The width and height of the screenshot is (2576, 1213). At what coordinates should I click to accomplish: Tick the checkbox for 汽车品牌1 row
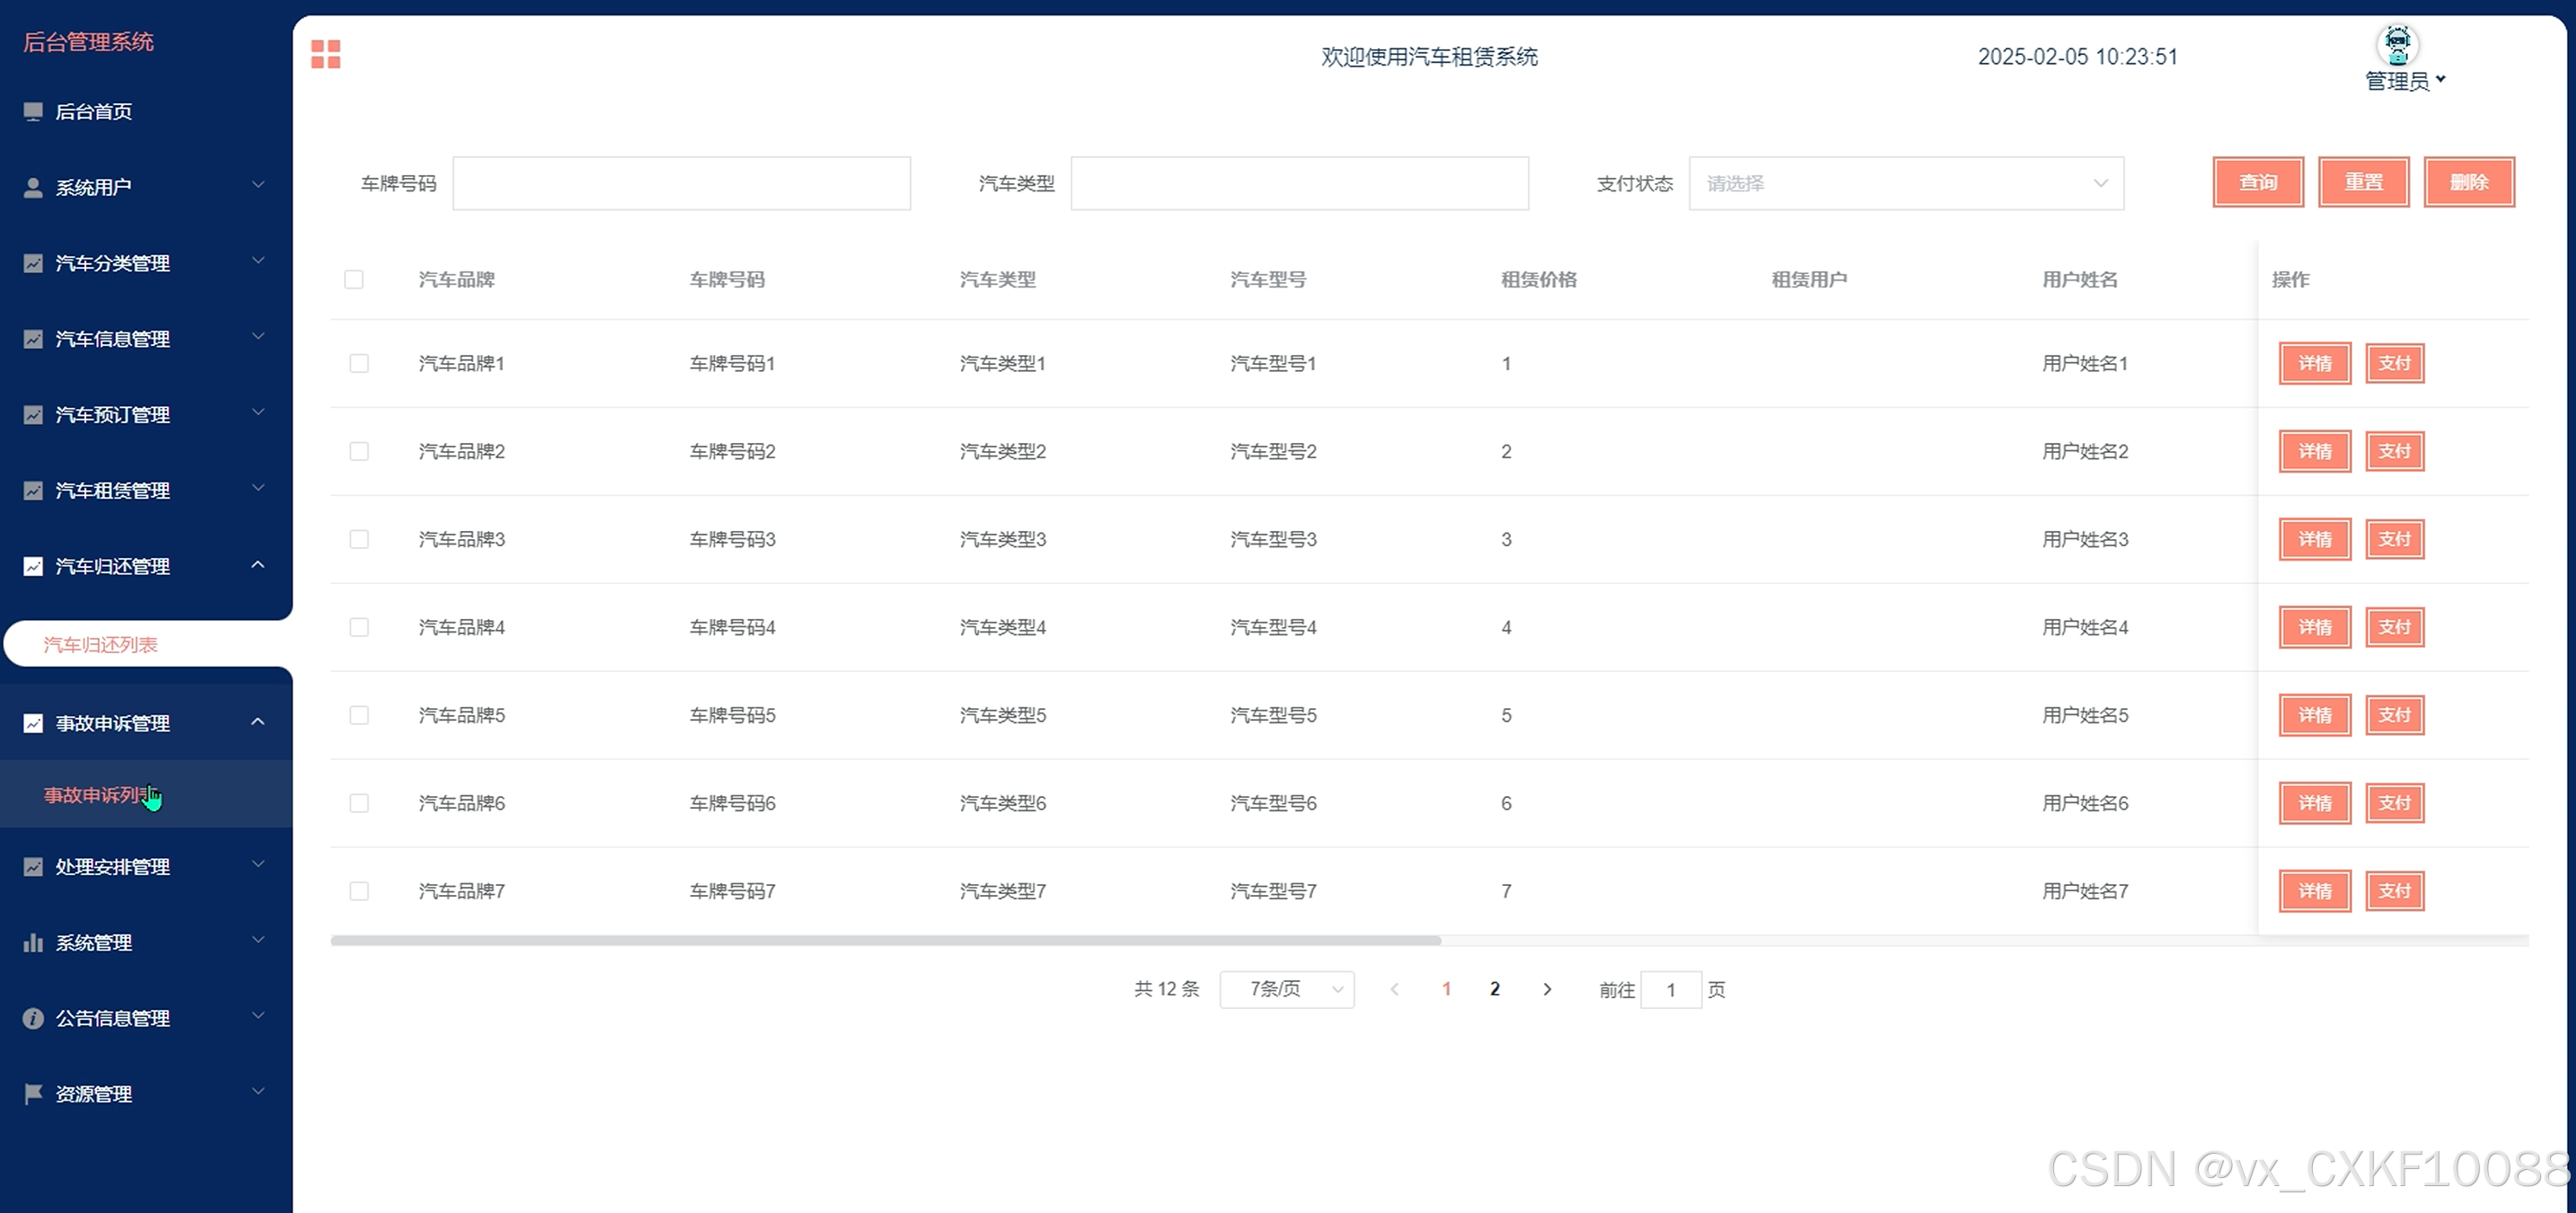click(x=359, y=363)
